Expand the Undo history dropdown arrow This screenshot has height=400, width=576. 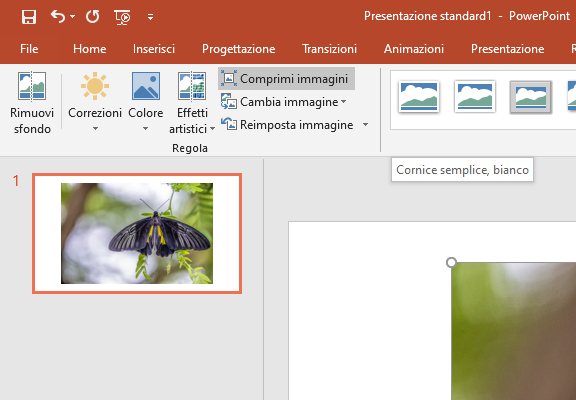[x=72, y=17]
